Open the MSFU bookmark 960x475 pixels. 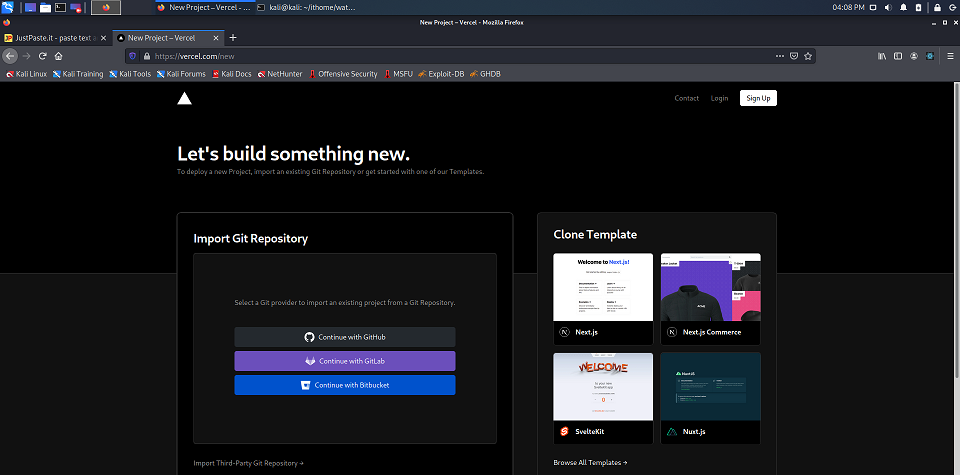[399, 74]
